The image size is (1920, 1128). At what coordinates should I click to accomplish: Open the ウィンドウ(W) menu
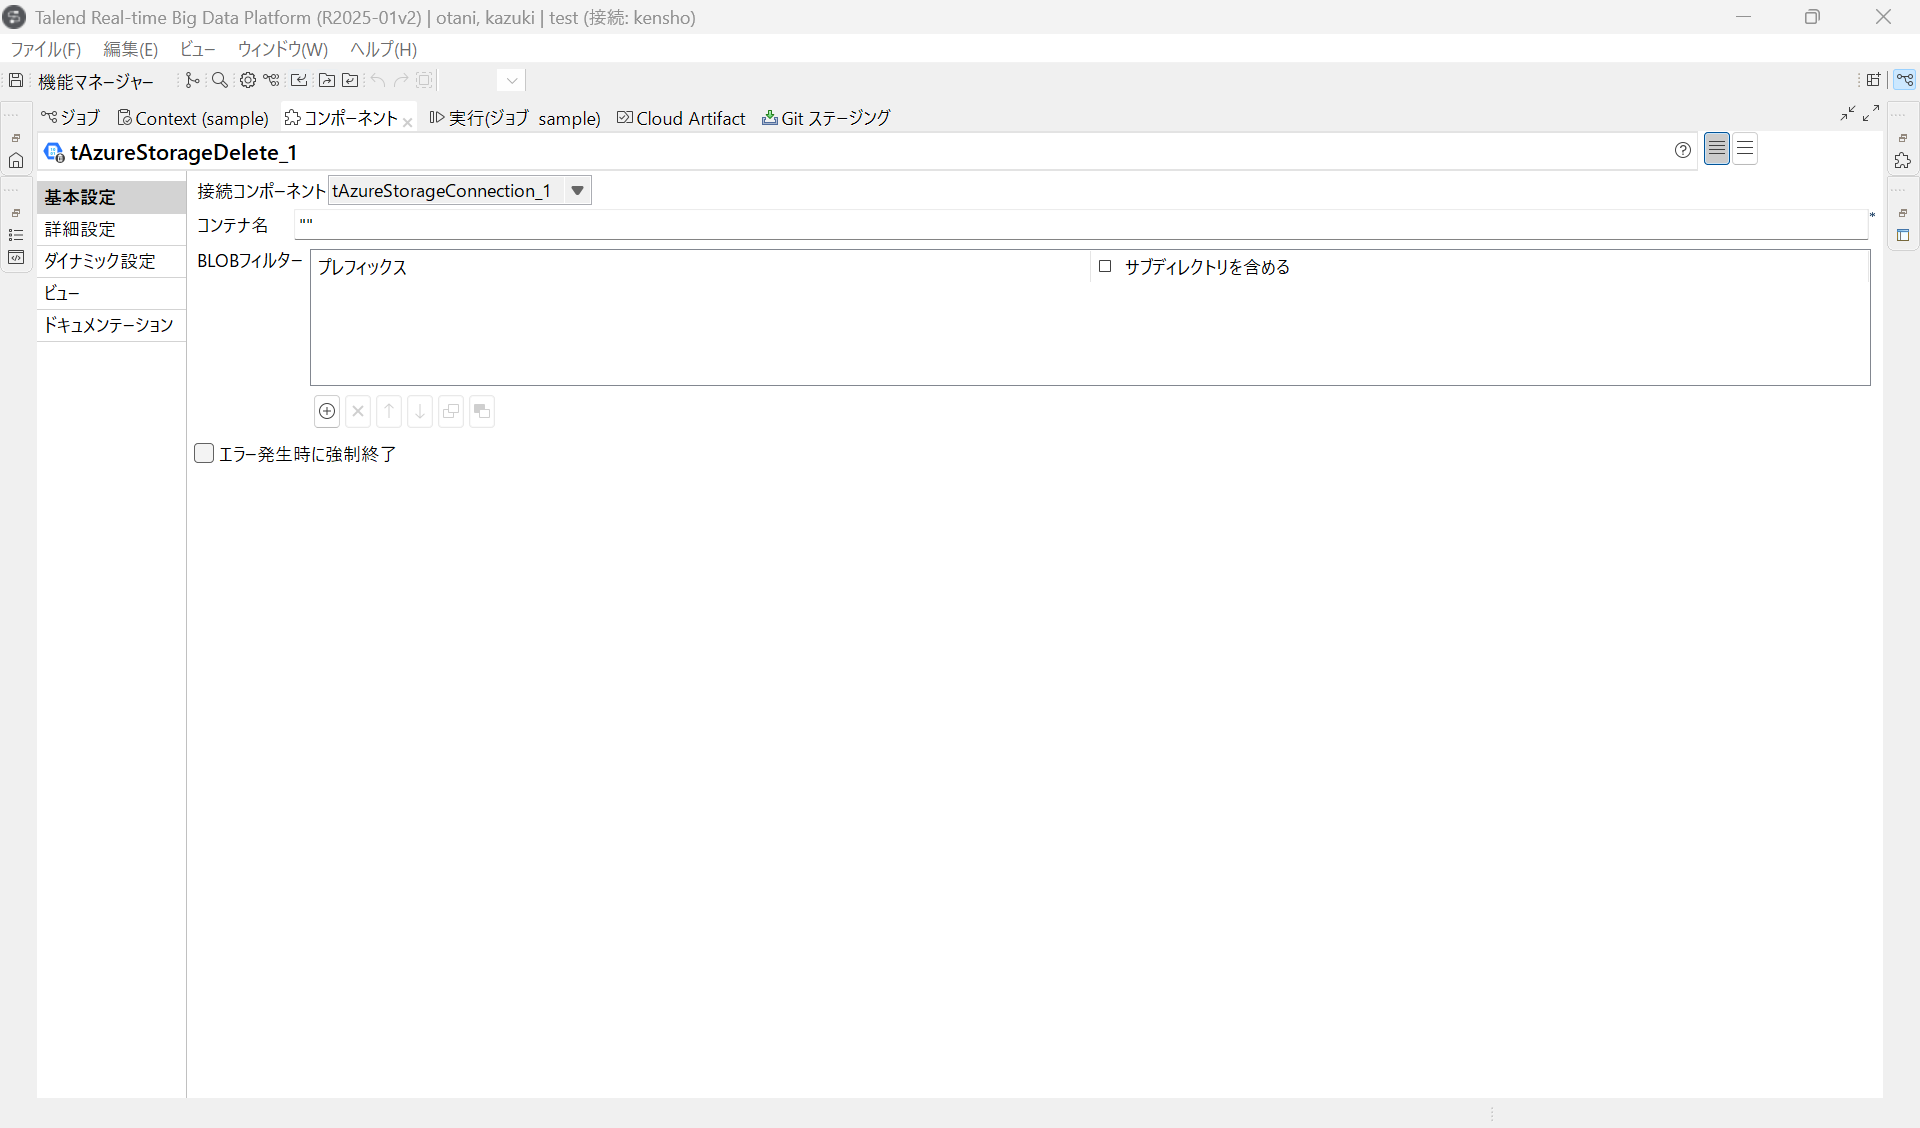coord(282,49)
